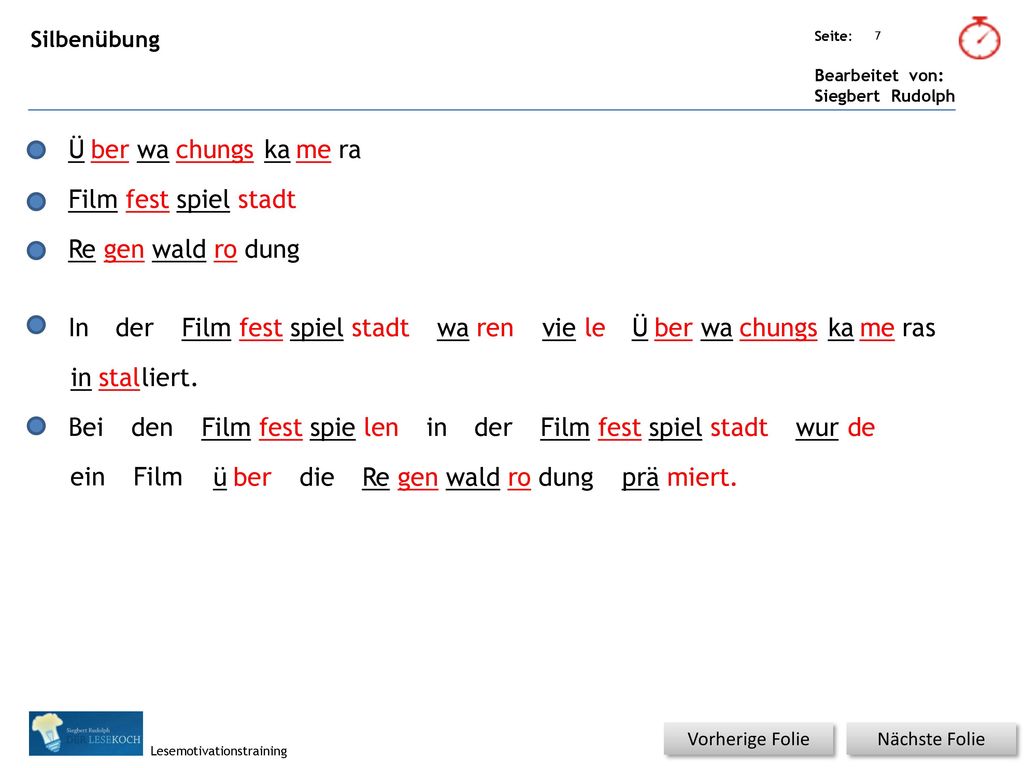Go to Vorherige Folie
This screenshot has width=1024, height=768.
tap(748, 739)
